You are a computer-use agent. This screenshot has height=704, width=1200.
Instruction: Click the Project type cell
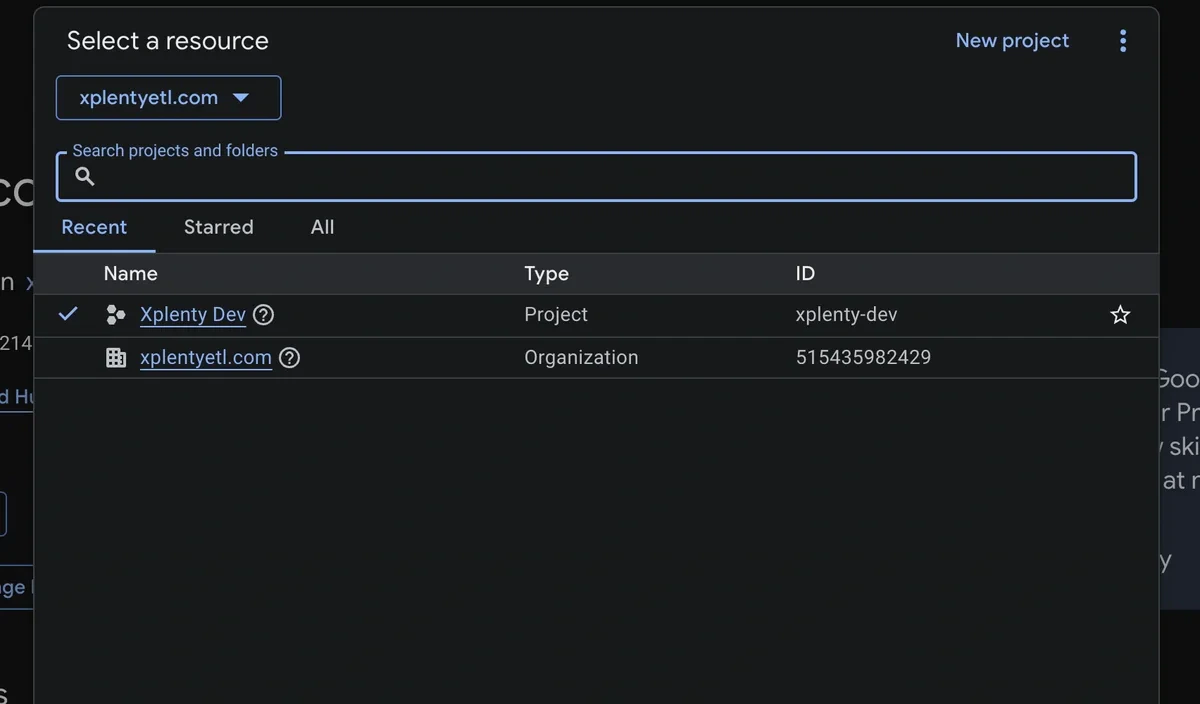tap(556, 315)
